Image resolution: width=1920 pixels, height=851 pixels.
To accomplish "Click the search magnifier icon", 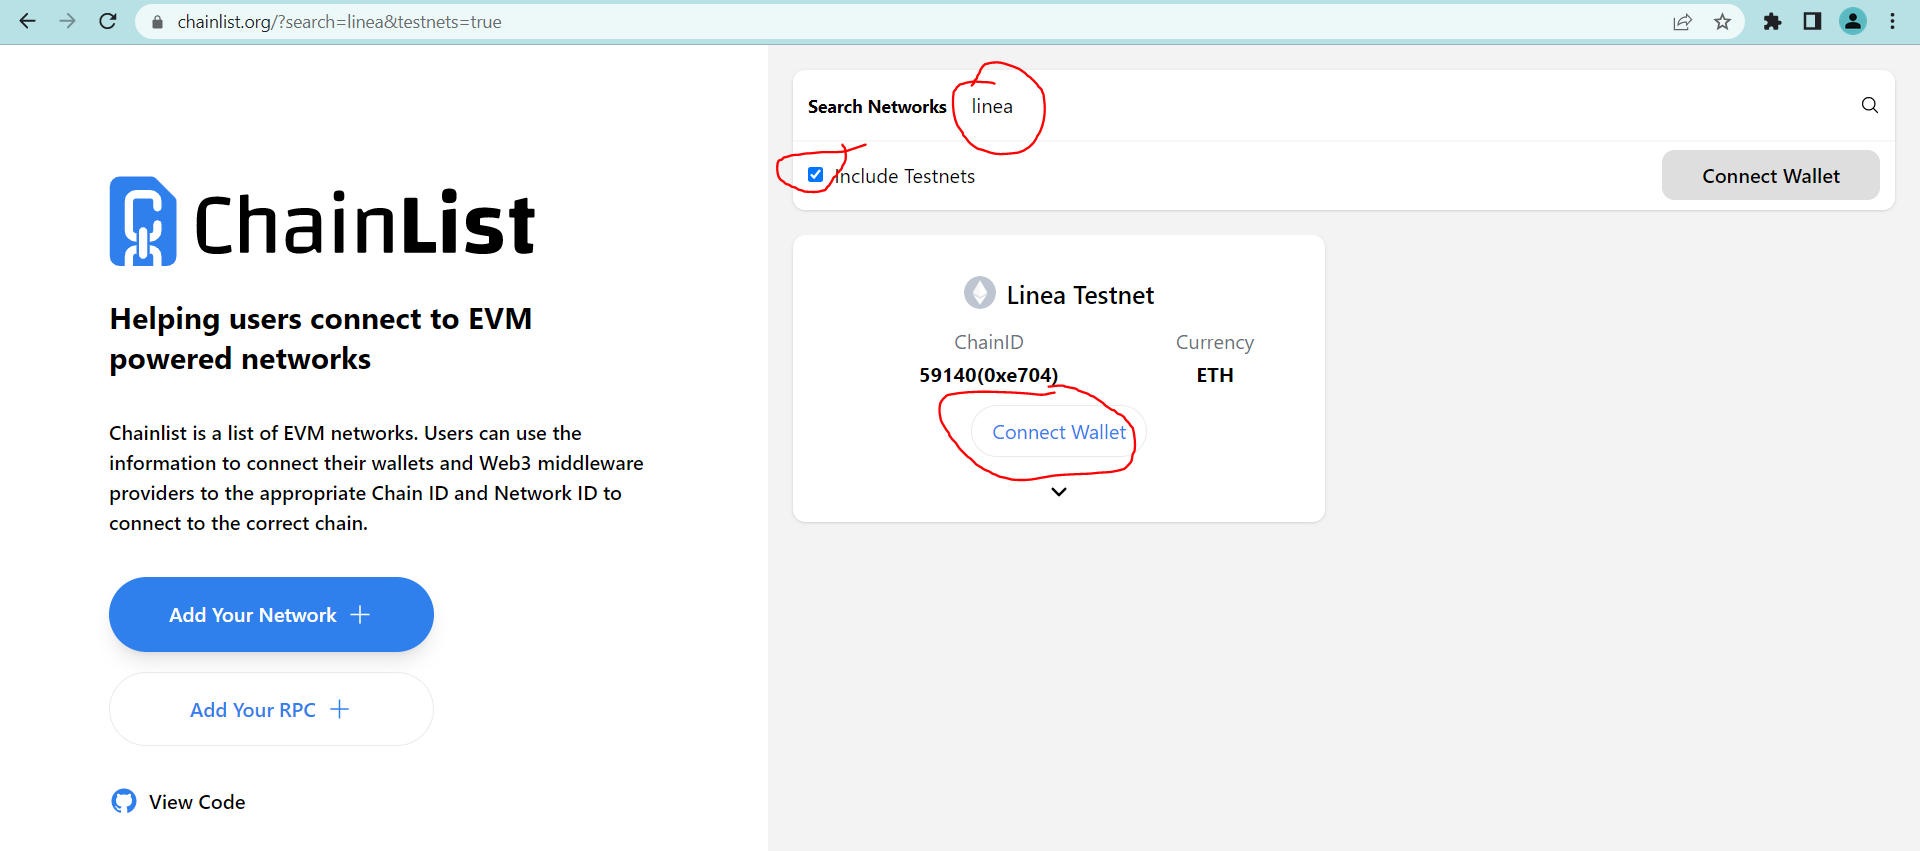I will pos(1869,105).
